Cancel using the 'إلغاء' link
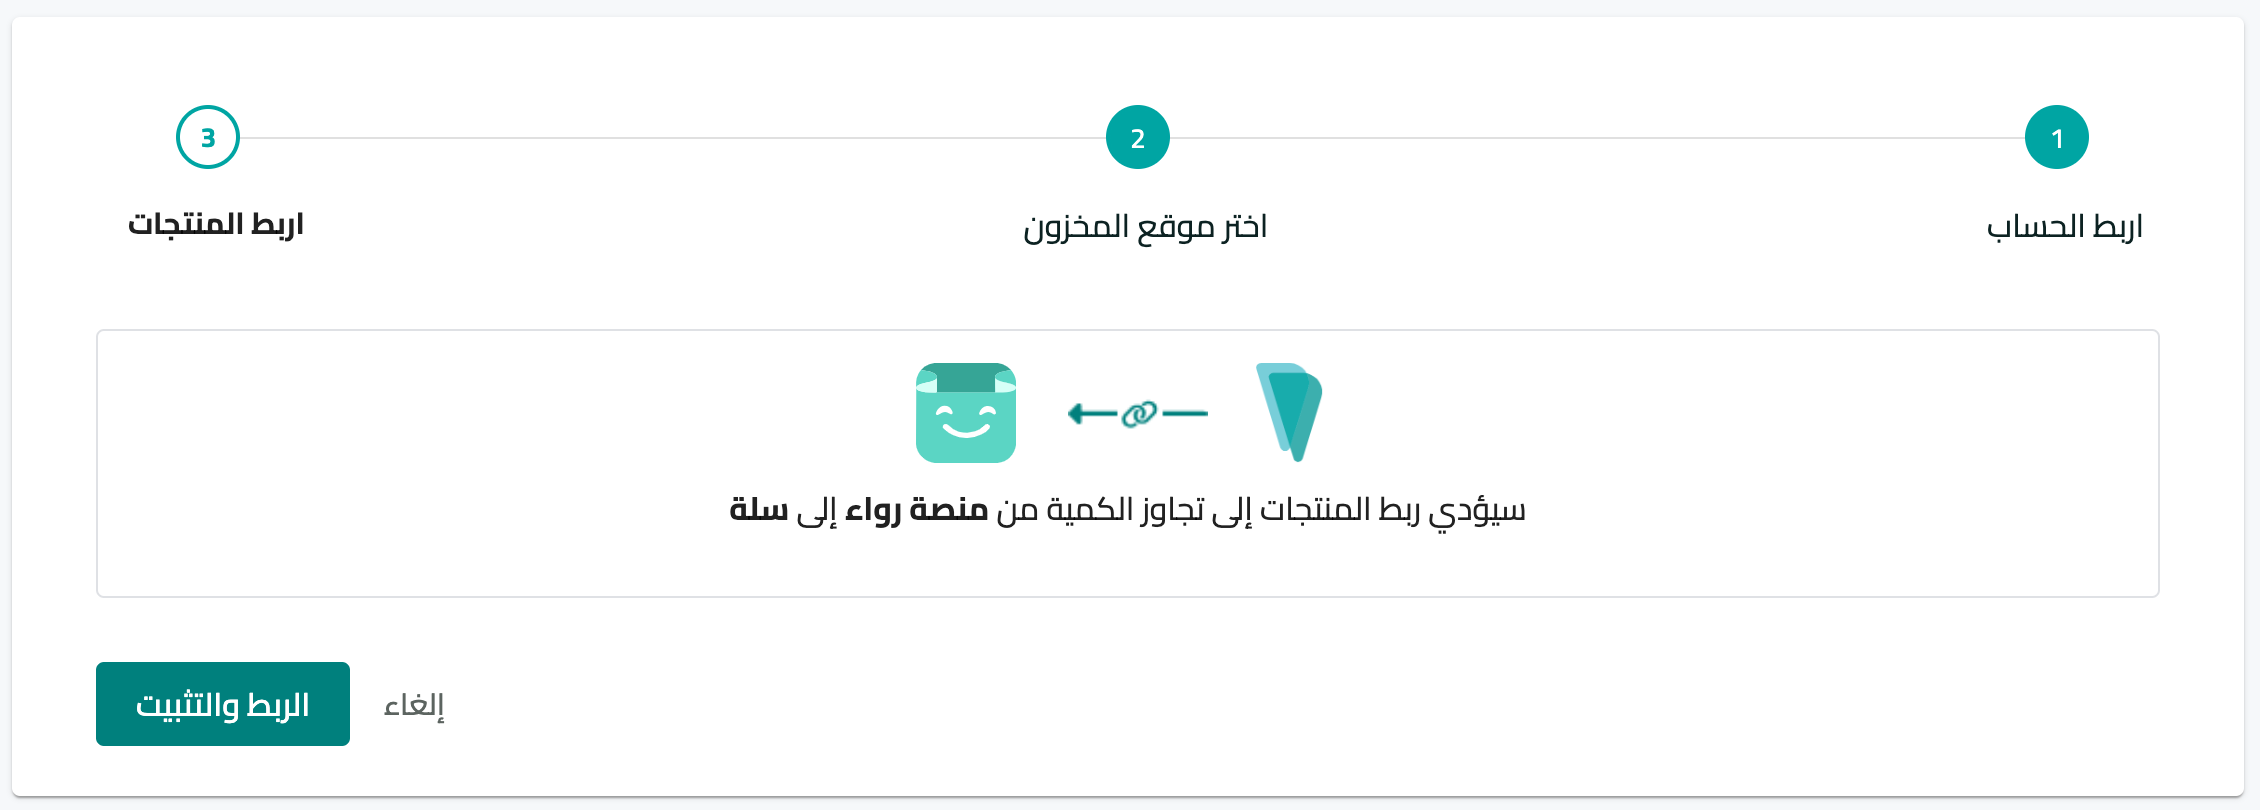Viewport: 2260px width, 810px height. click(x=414, y=705)
